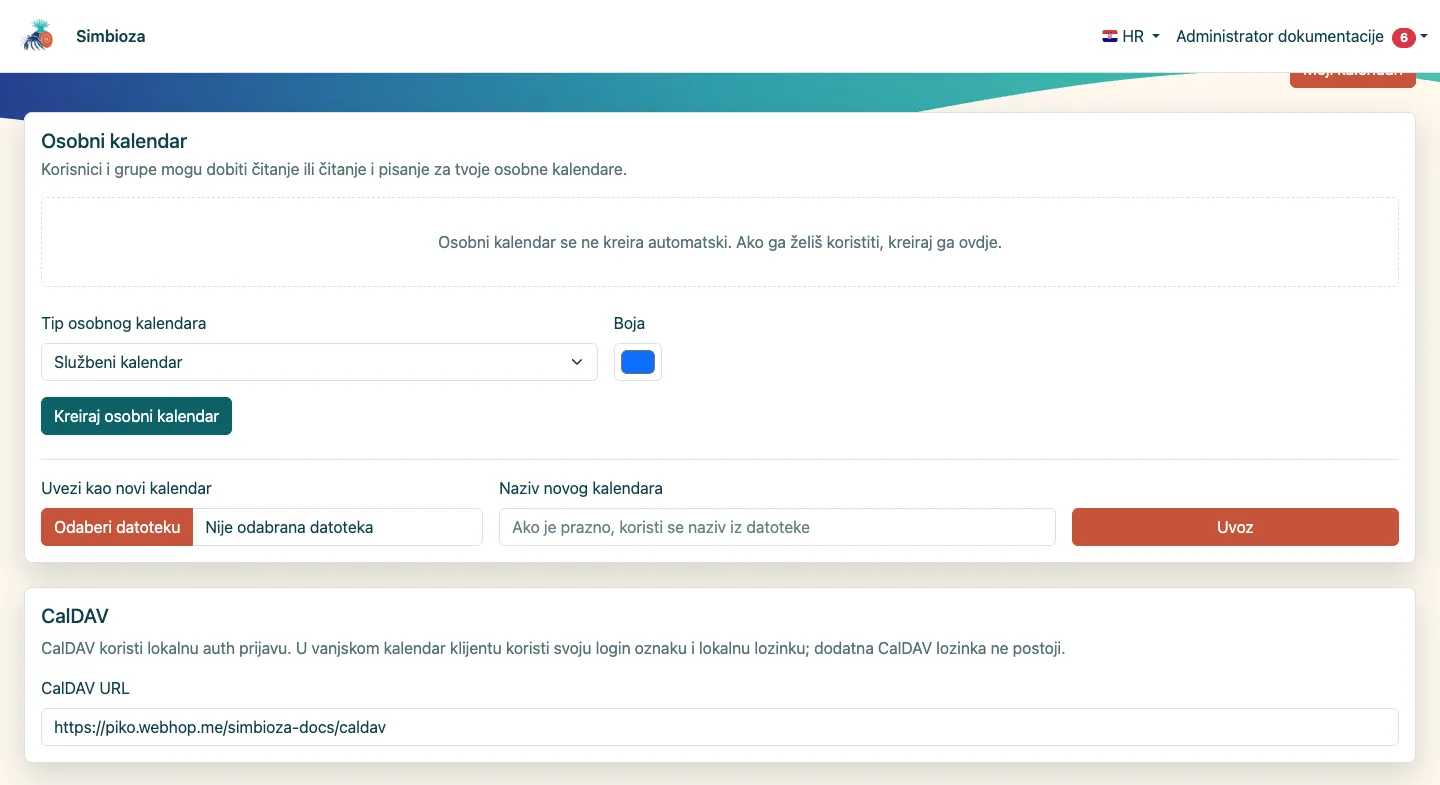Click the caret beside the HR language

point(1156,36)
